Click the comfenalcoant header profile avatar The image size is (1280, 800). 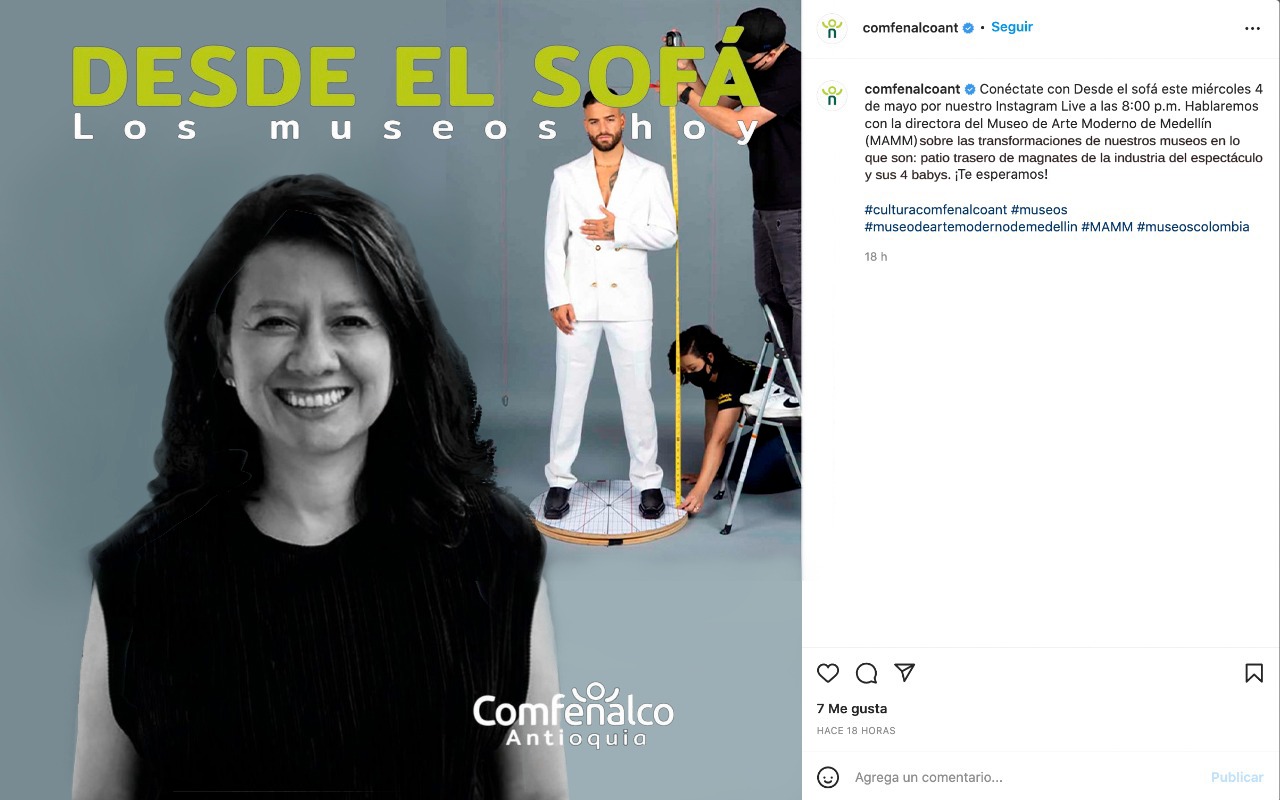point(832,29)
